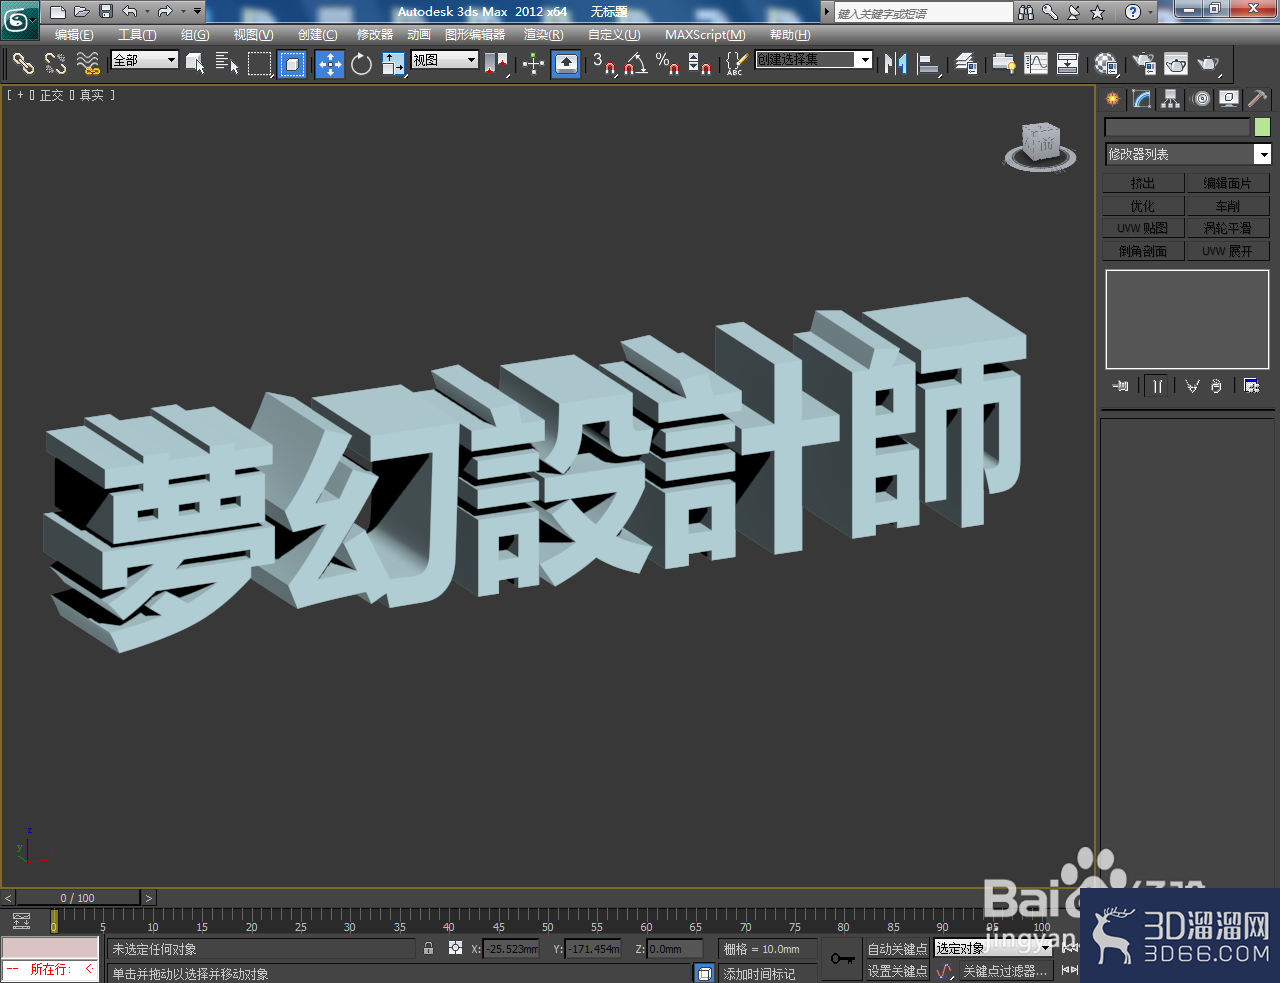
Task: Open the redo history dropdown arrow
Action: [182, 12]
